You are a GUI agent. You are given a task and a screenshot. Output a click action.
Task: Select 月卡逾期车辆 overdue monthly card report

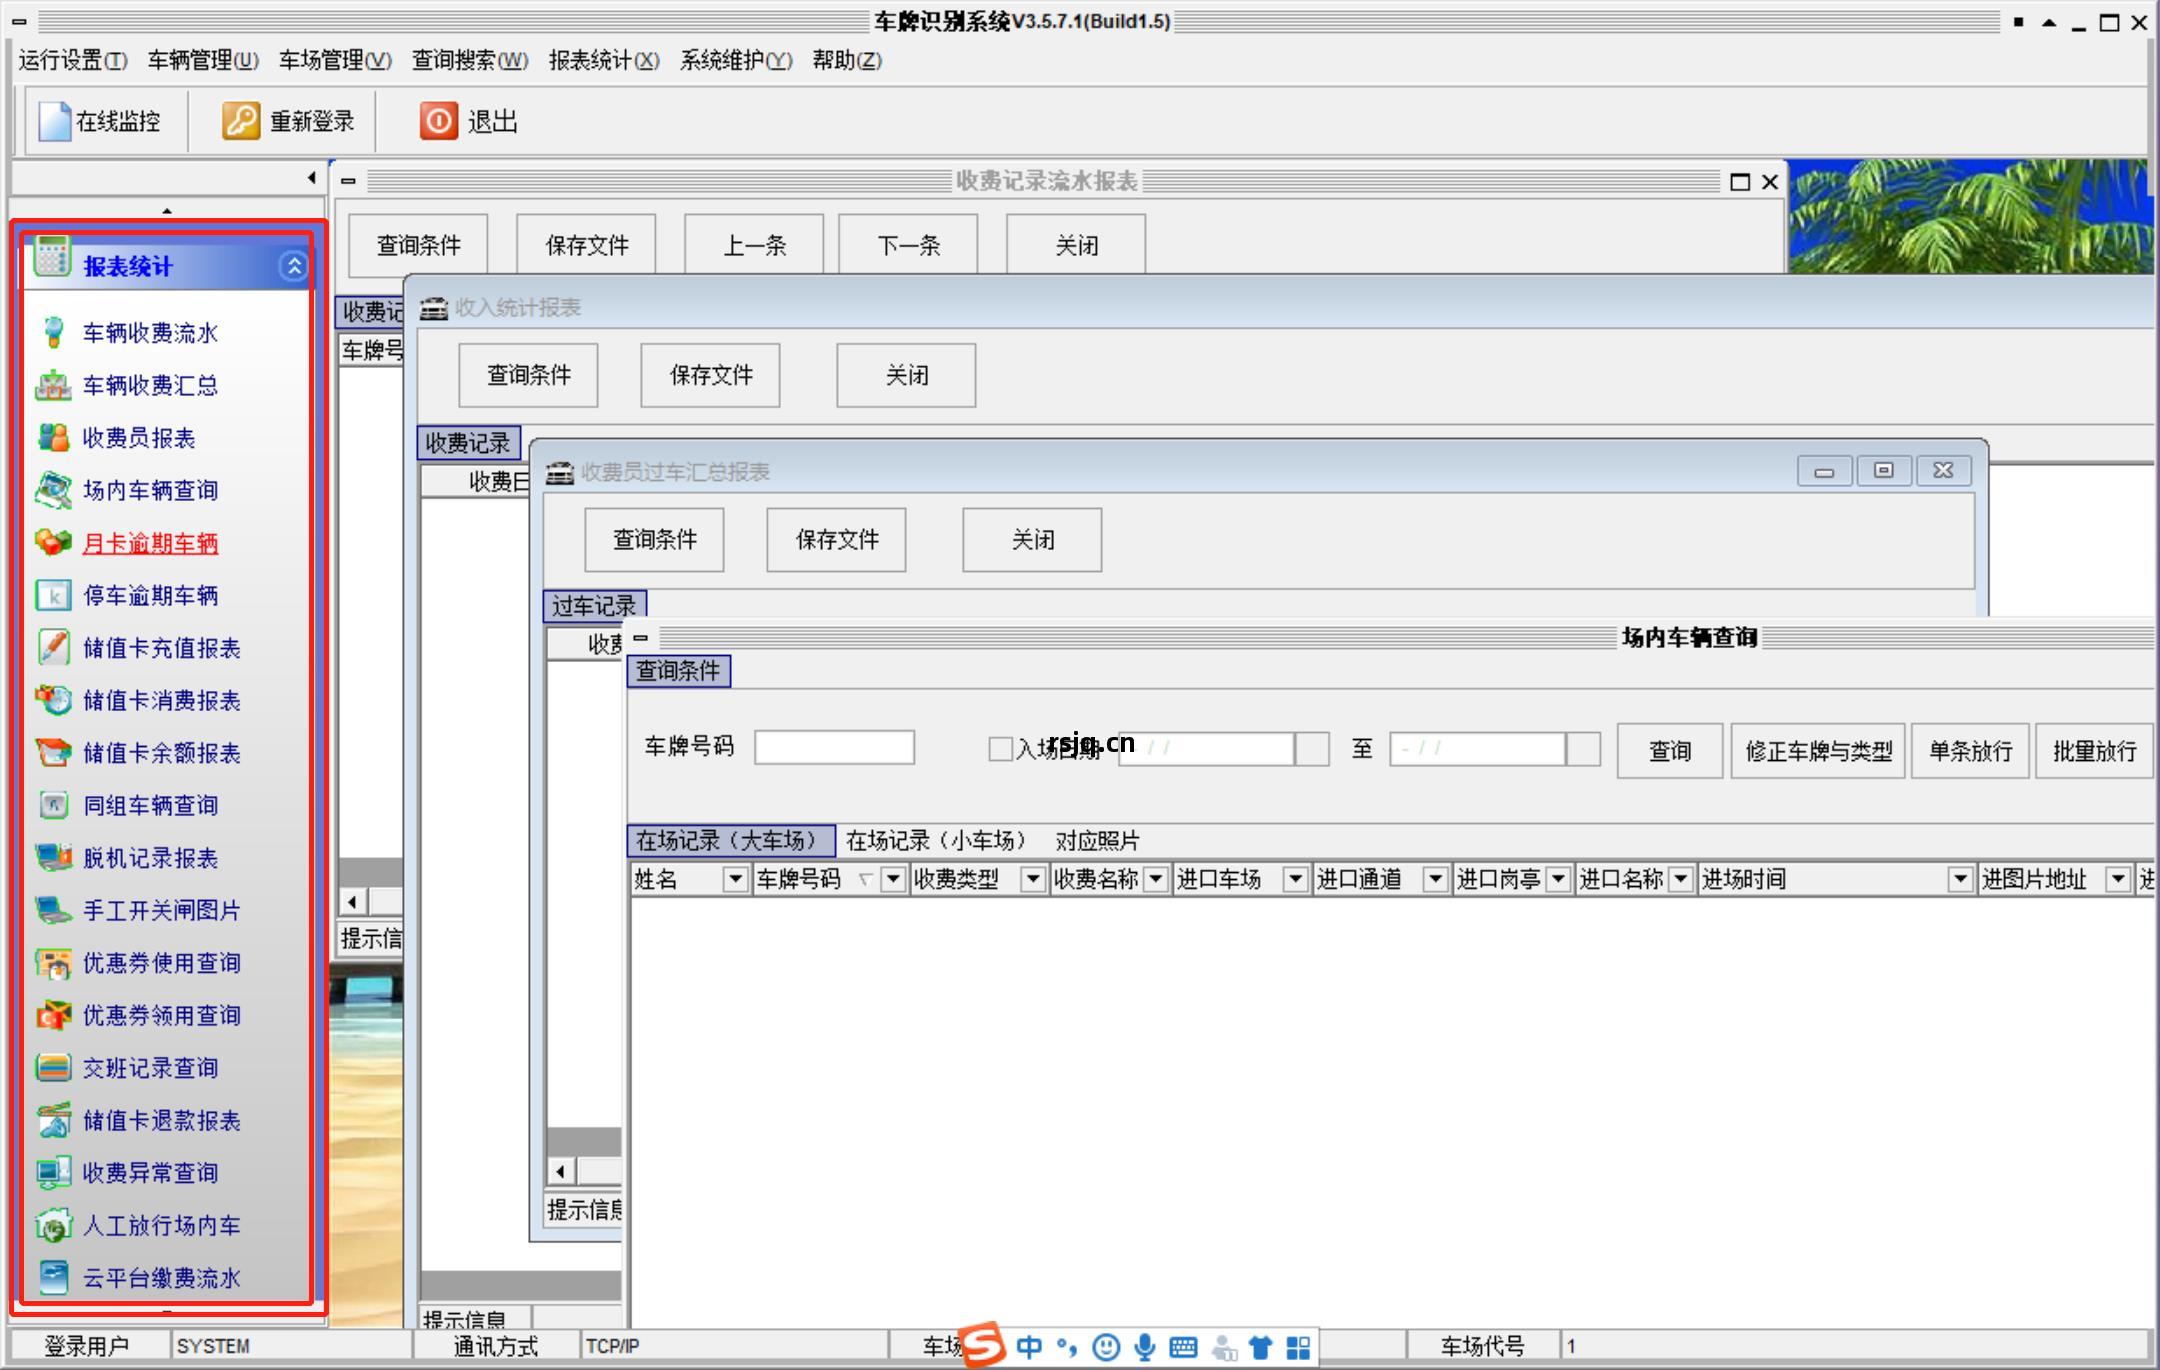151,543
